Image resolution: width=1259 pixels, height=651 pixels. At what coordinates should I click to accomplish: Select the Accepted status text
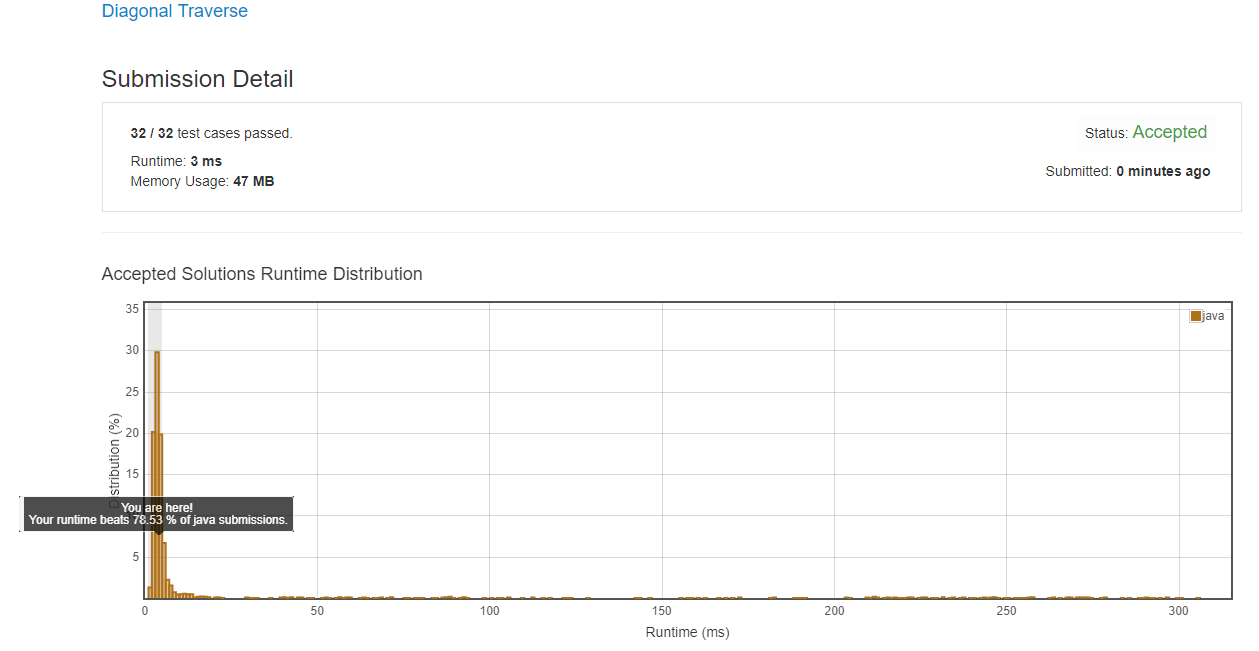point(1169,132)
